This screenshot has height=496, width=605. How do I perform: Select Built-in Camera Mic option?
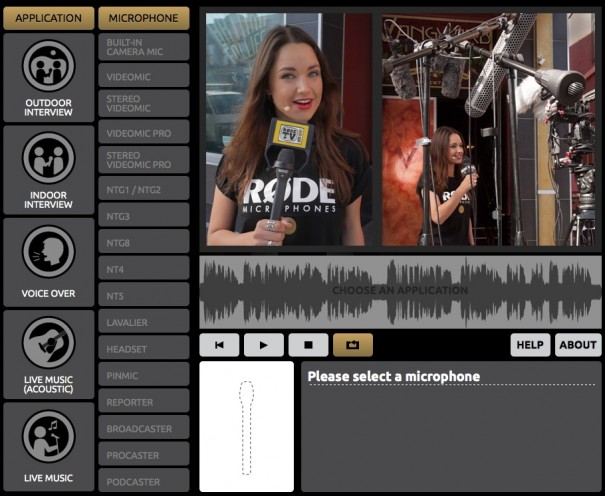coord(144,48)
